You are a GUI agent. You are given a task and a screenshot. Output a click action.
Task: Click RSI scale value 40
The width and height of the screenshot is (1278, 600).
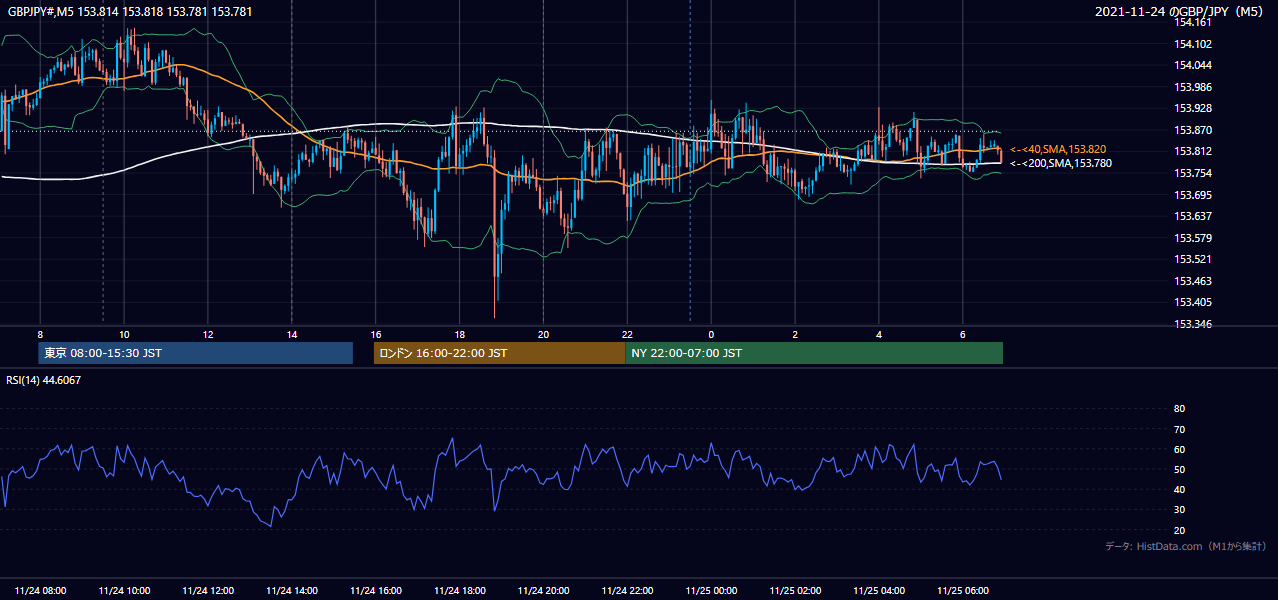pyautogui.click(x=1179, y=489)
